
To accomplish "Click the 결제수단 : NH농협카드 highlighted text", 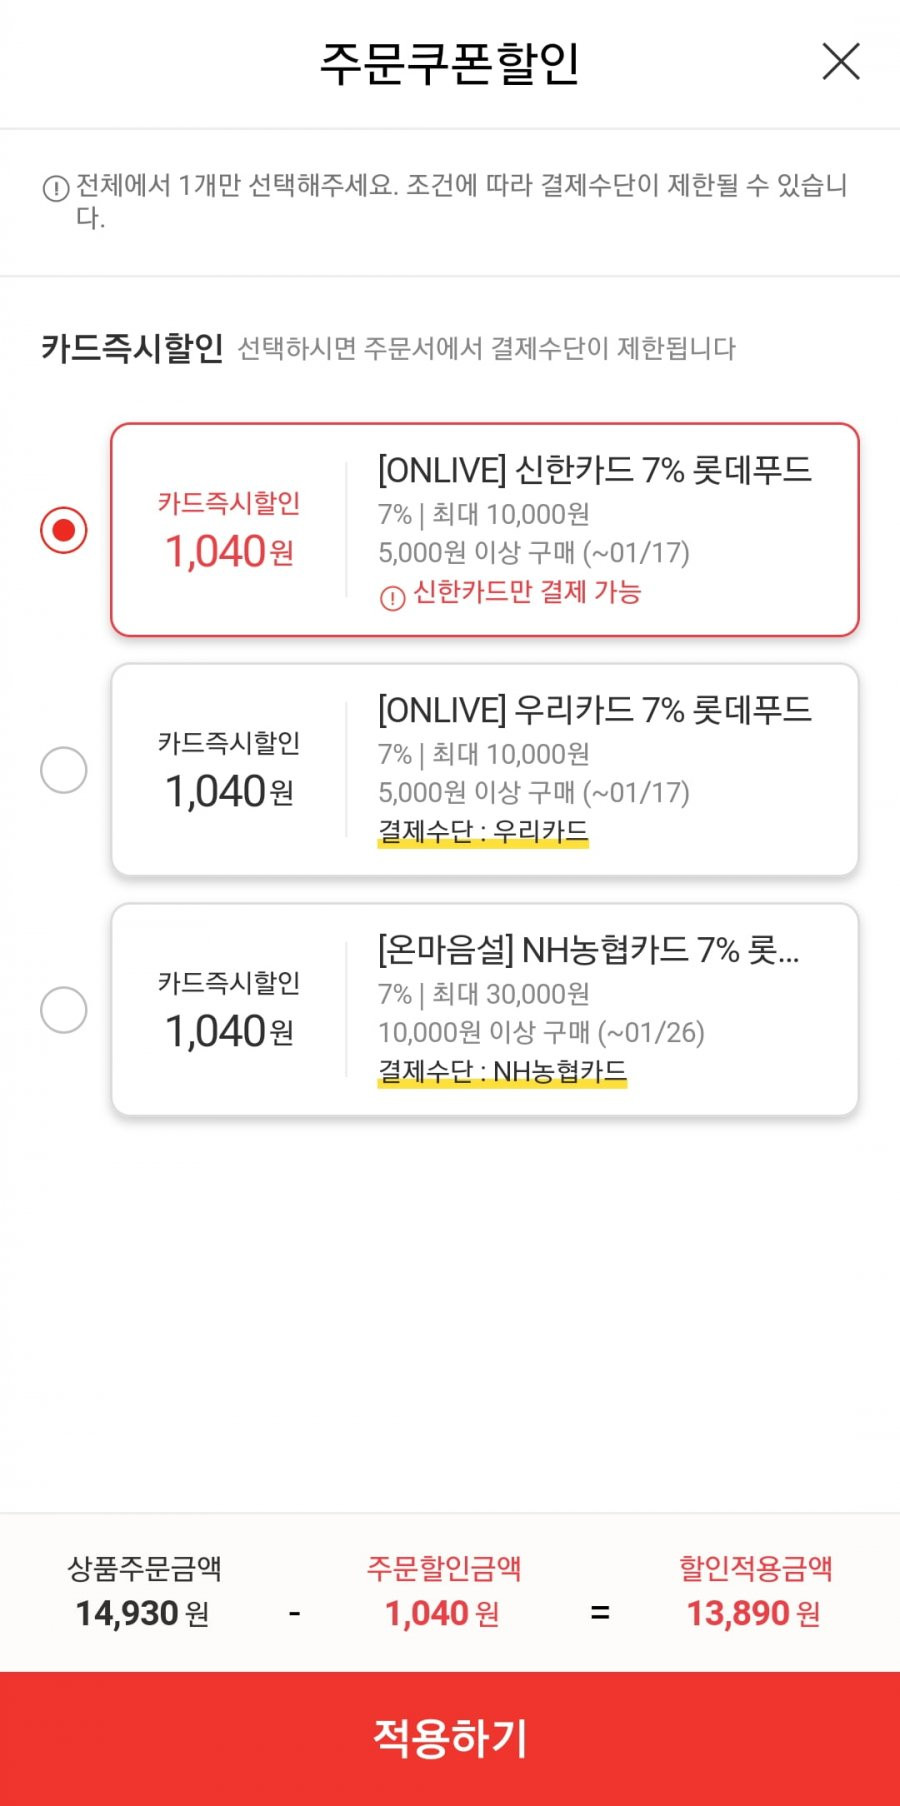I will click(x=502, y=1071).
